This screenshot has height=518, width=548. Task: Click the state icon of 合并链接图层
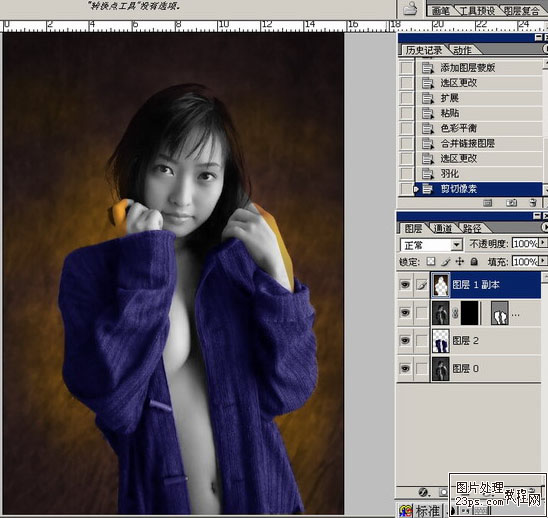[x=427, y=143]
